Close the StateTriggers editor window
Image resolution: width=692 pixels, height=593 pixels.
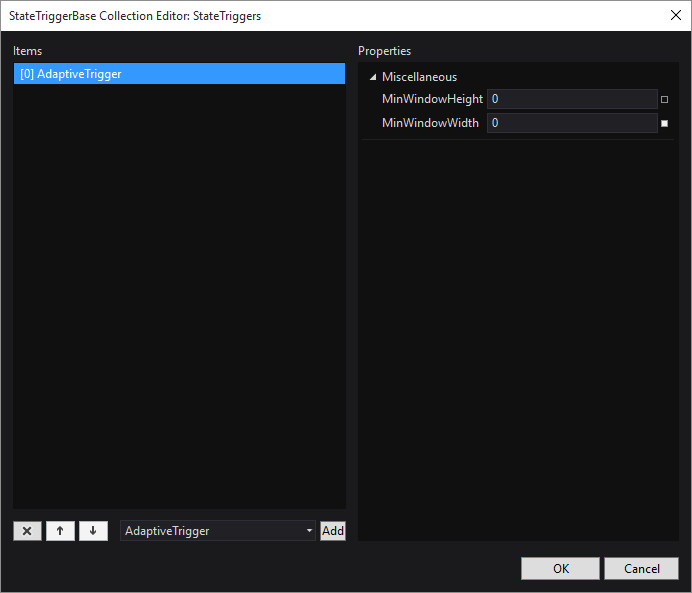[x=676, y=15]
